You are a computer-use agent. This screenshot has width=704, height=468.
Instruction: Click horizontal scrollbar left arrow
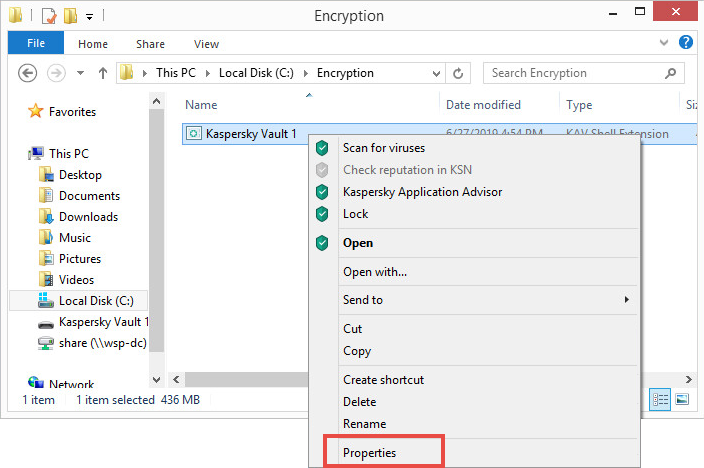176,380
